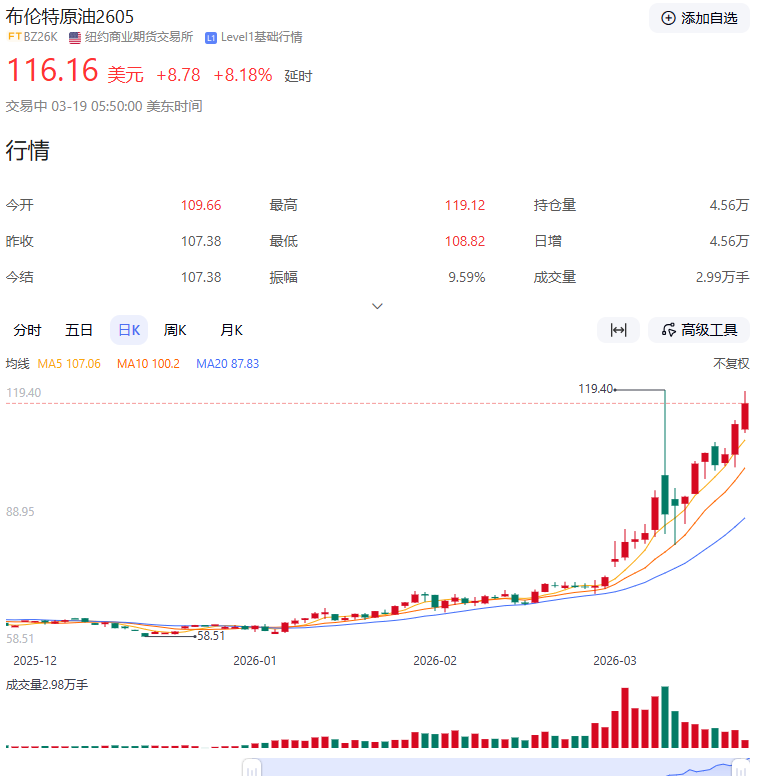Click the FT futures tag icon
Screen dimensions: 773x776
[15, 37]
